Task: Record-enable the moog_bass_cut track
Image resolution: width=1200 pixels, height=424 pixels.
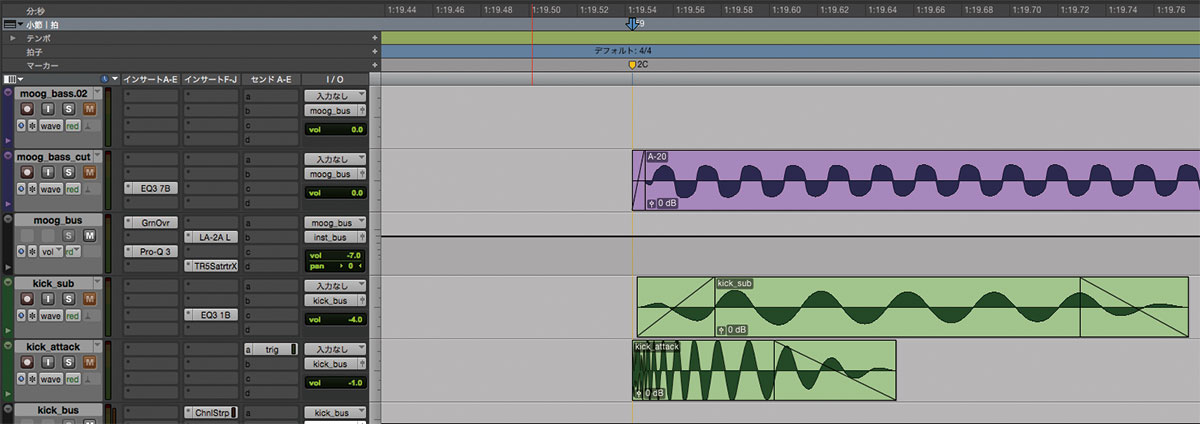Action: coord(27,171)
